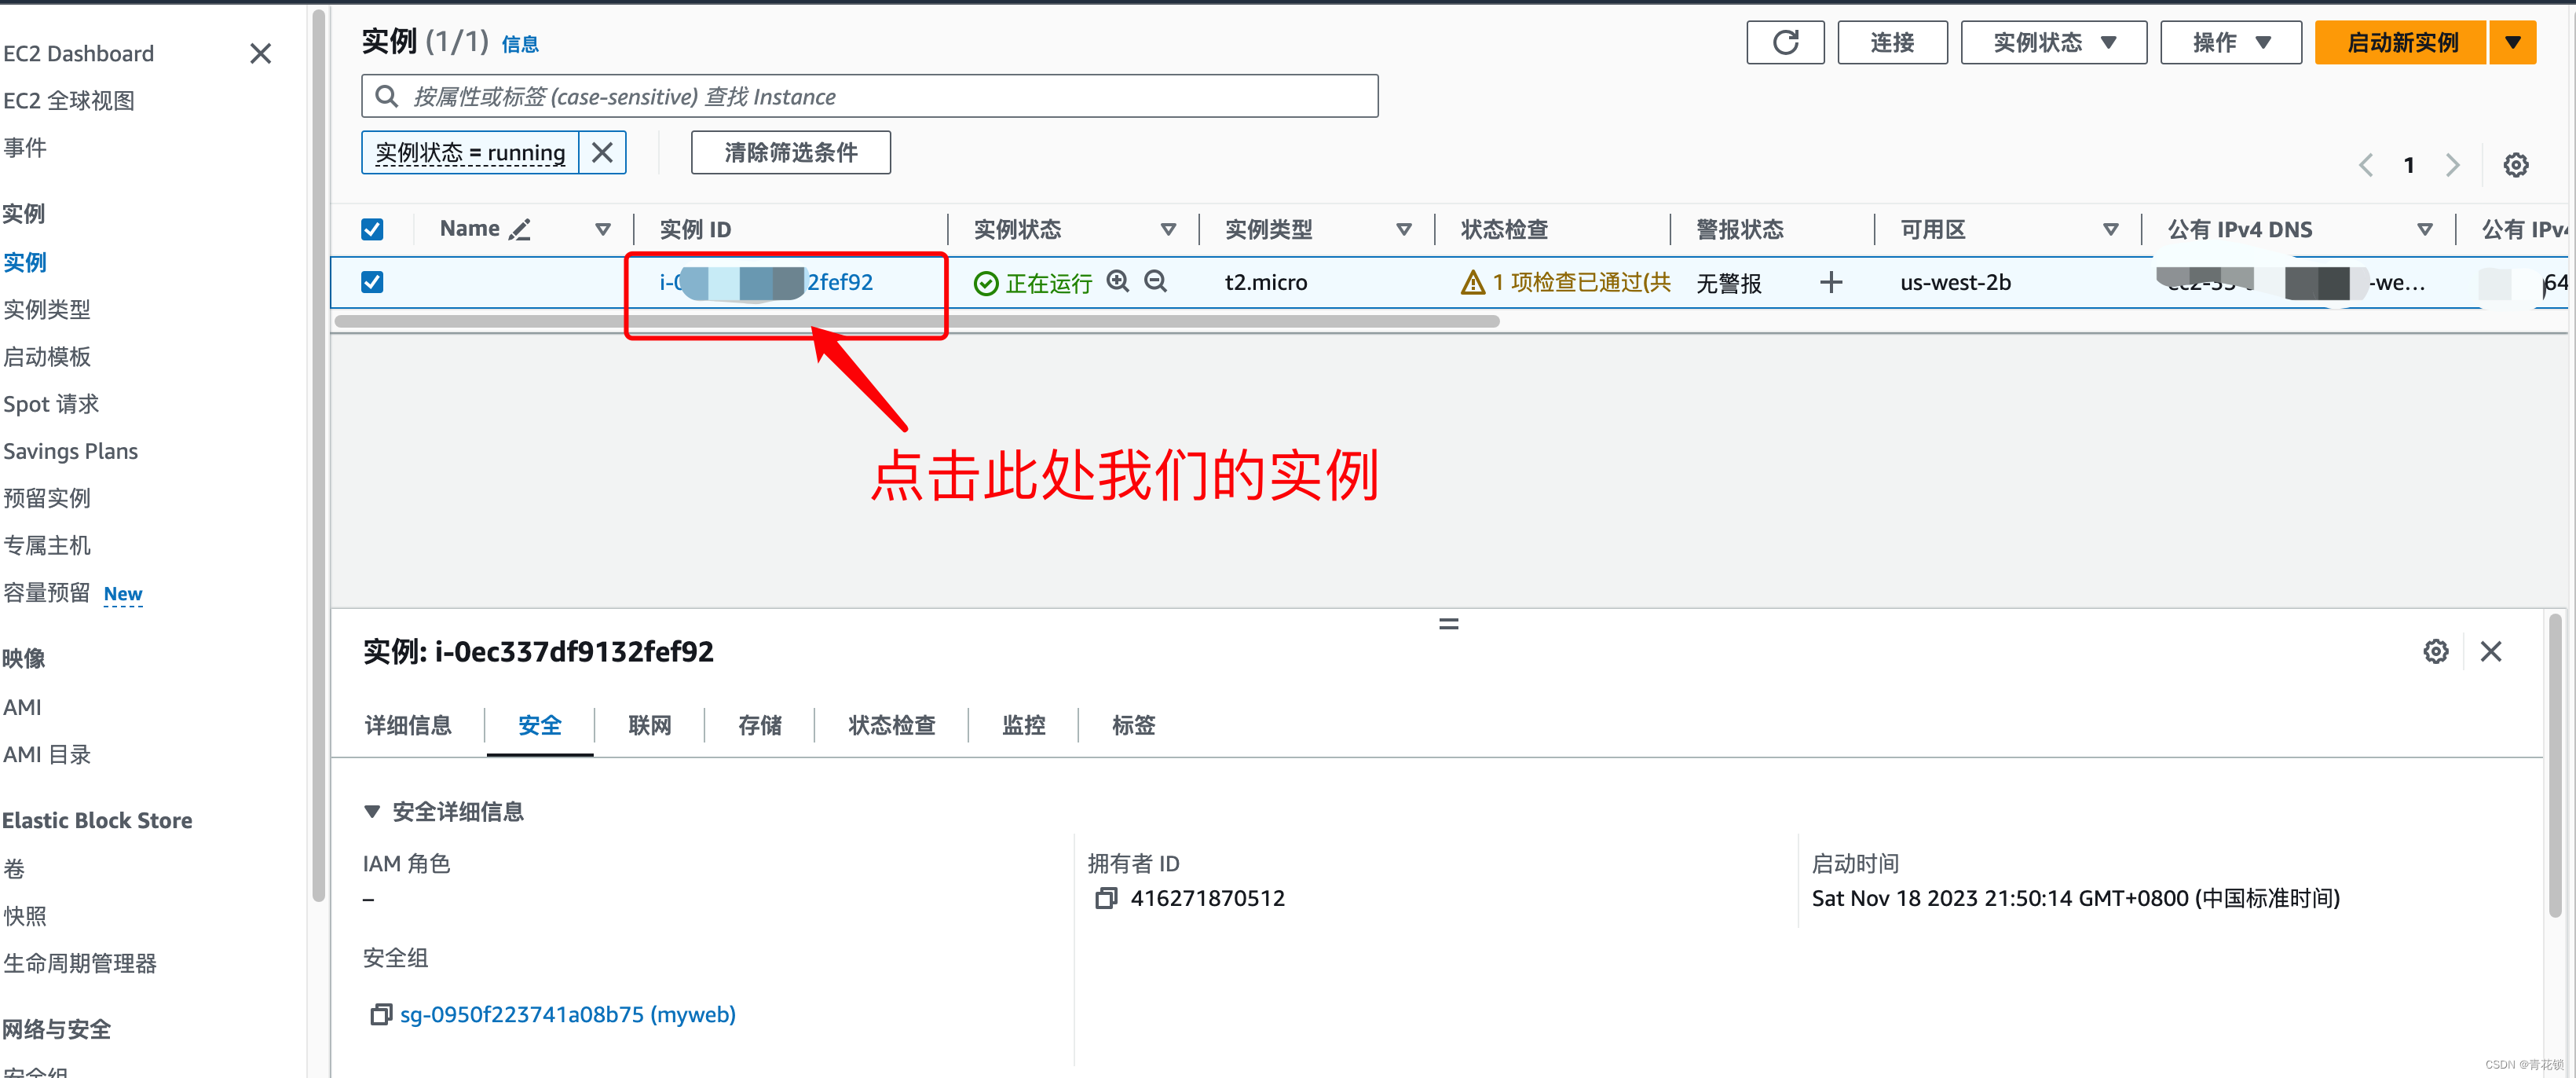Sort by the 实例类型 column arrow
This screenshot has height=1078, width=2576.
pyautogui.click(x=1404, y=229)
